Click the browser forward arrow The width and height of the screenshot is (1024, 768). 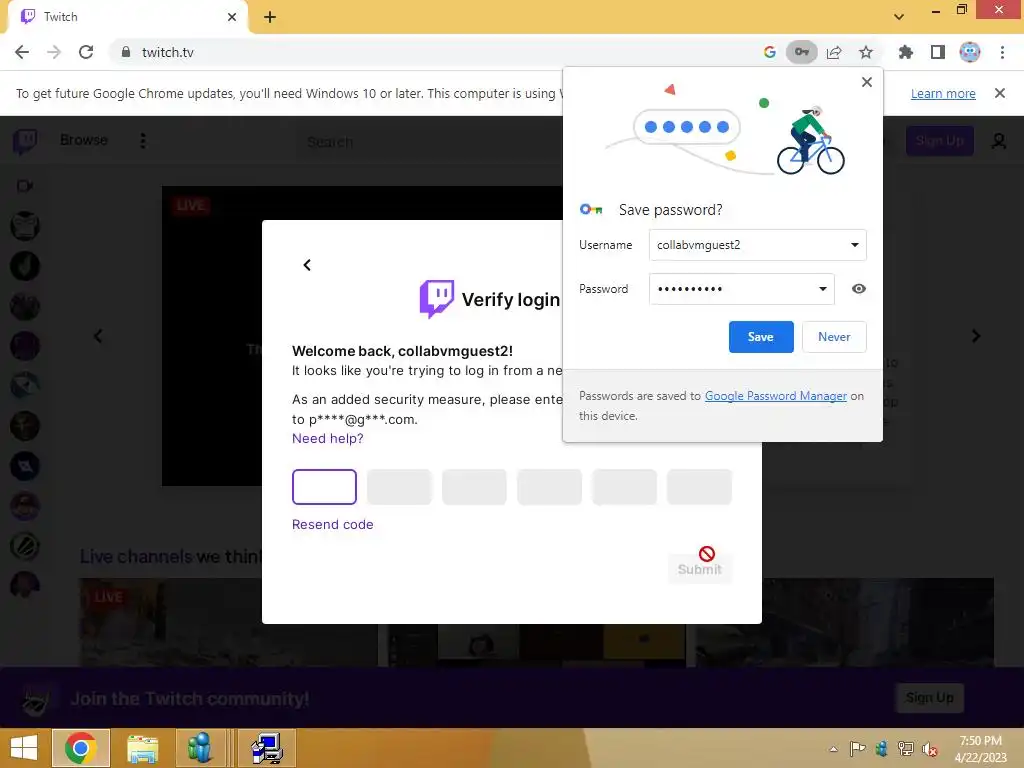pos(54,52)
